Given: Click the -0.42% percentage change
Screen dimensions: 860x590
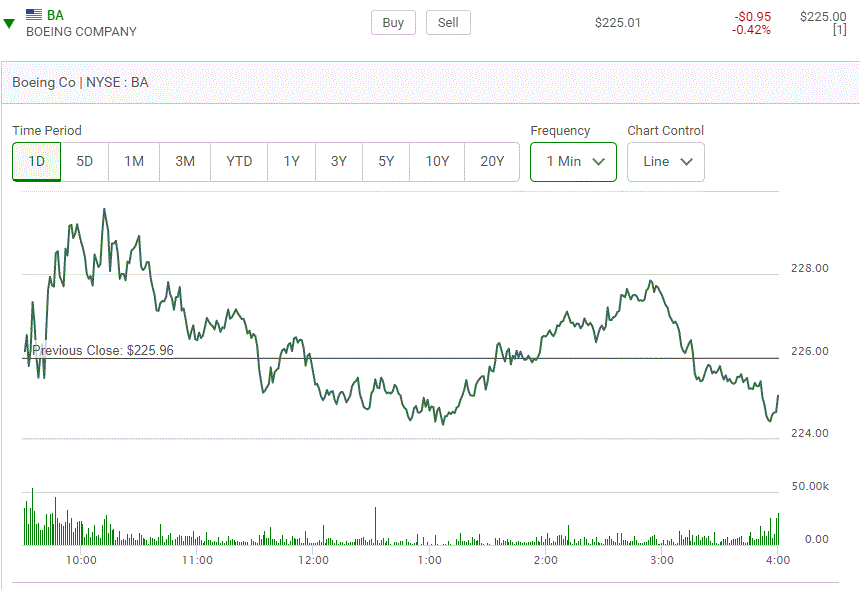Looking at the screenshot, I should pyautogui.click(x=751, y=30).
